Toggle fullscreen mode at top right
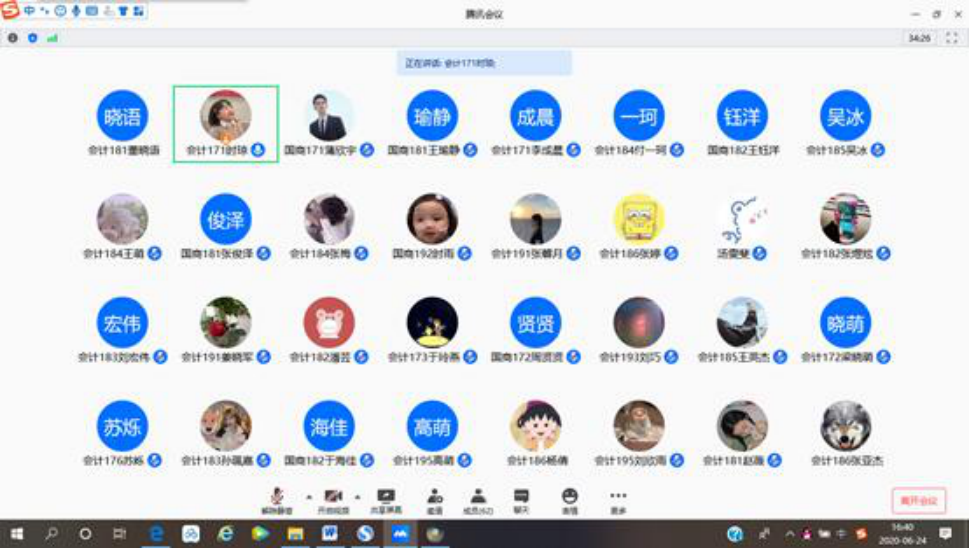 coord(950,38)
